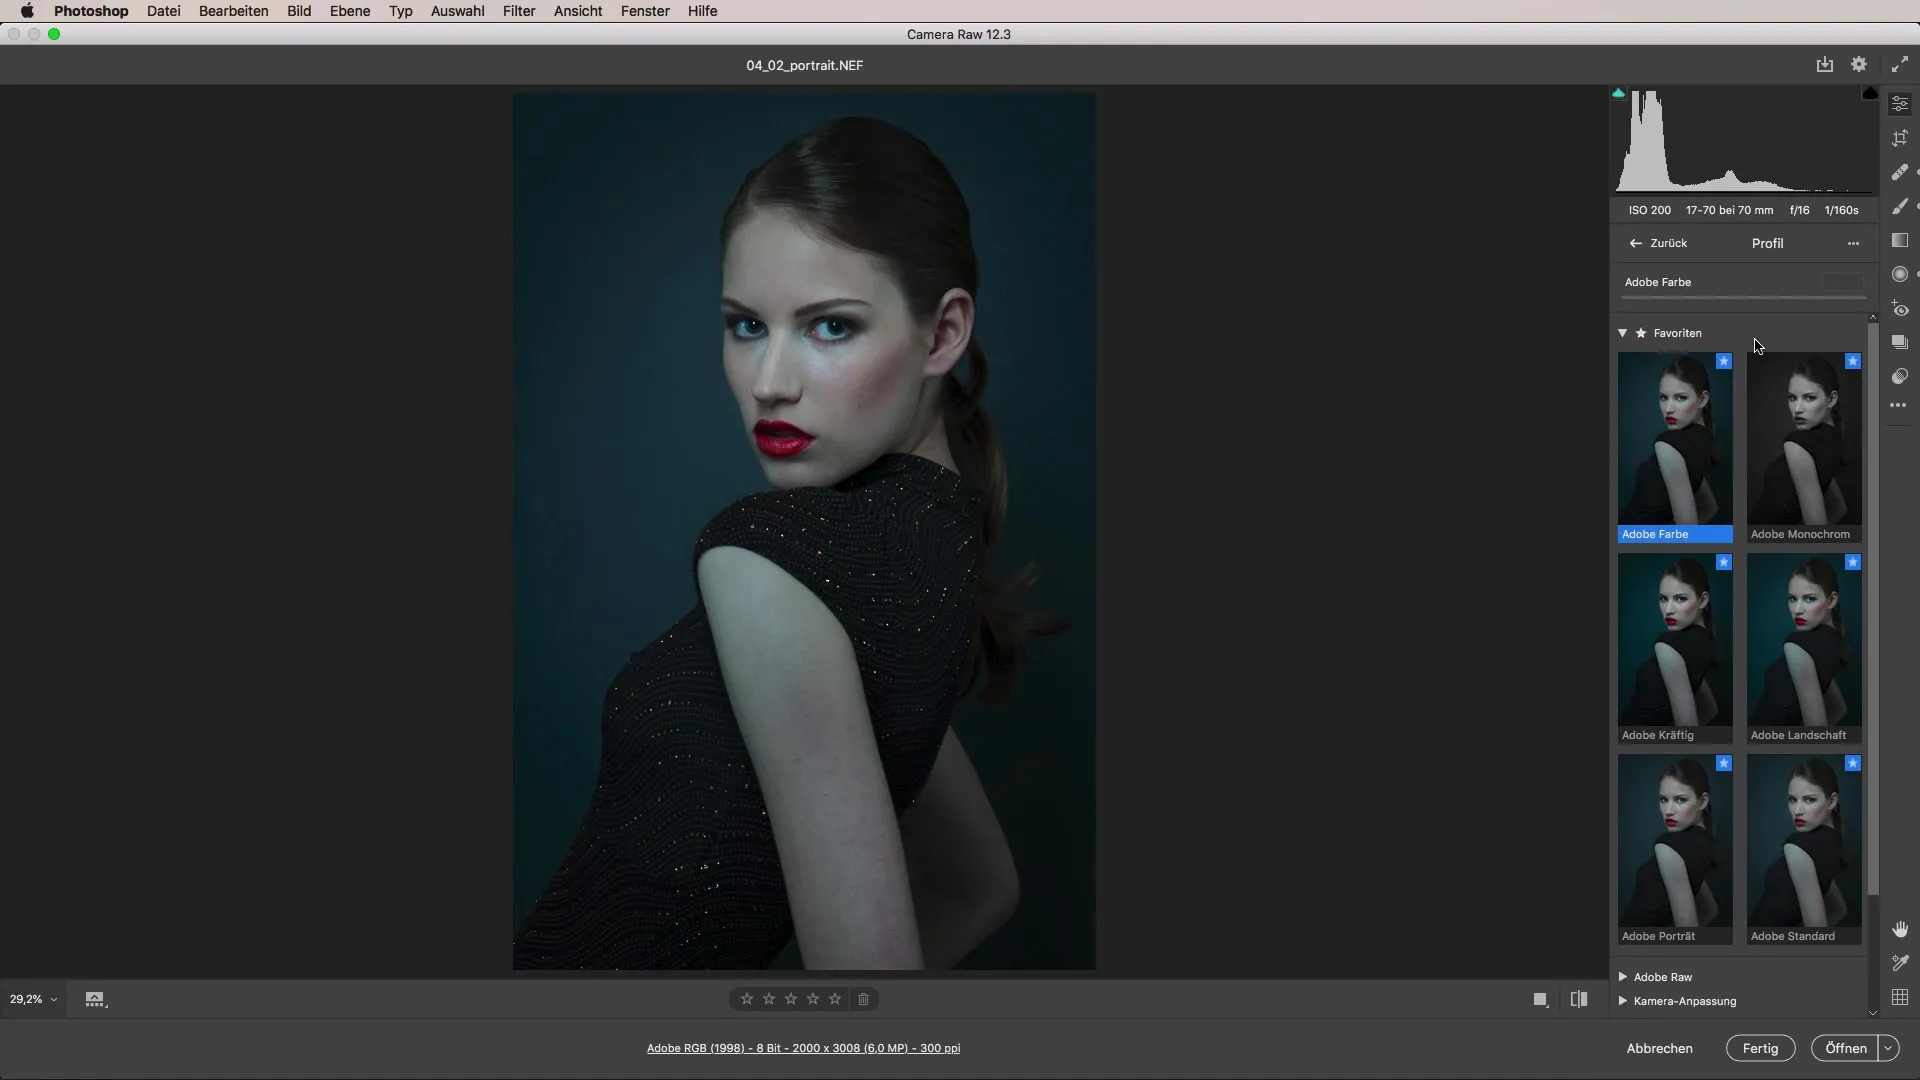Open the Presets panel icon
Image resolution: width=1920 pixels, height=1080 pixels.
pyautogui.click(x=1900, y=376)
